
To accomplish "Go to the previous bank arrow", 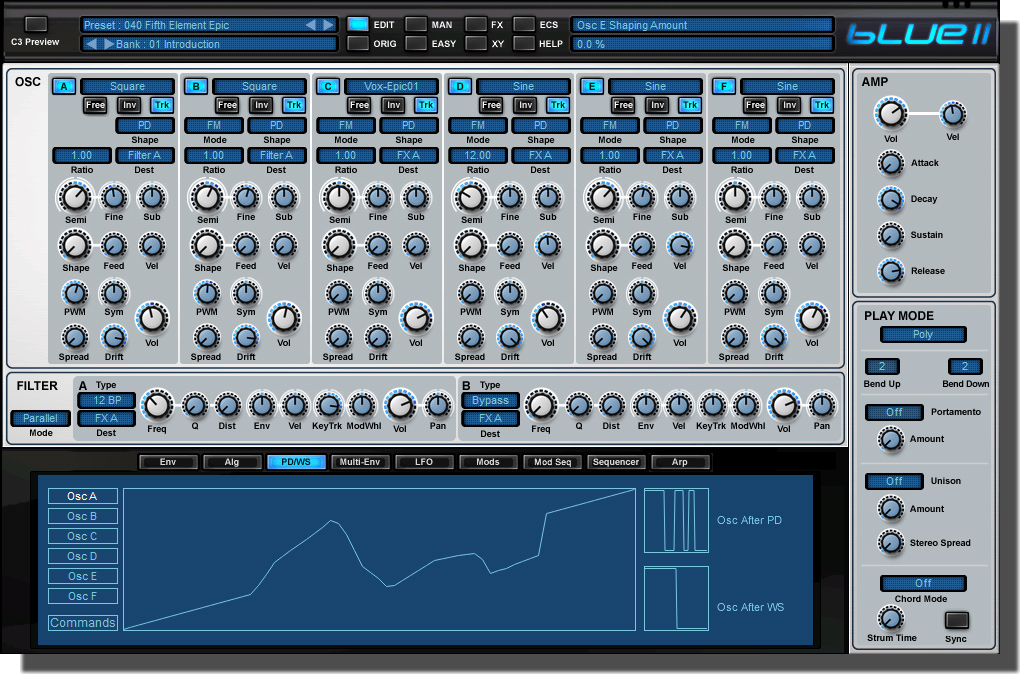I will [92, 44].
